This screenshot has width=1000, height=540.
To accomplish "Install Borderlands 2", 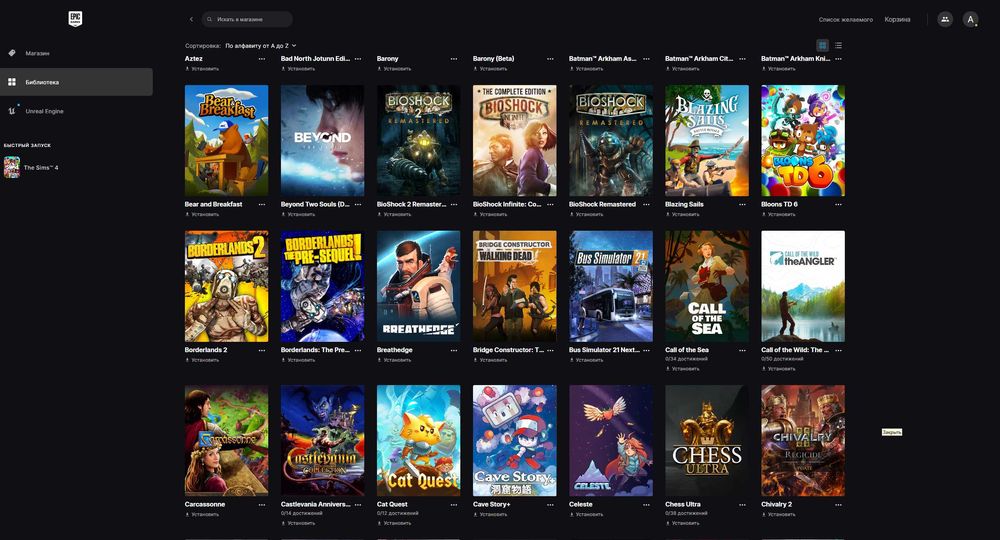I will click(202, 360).
